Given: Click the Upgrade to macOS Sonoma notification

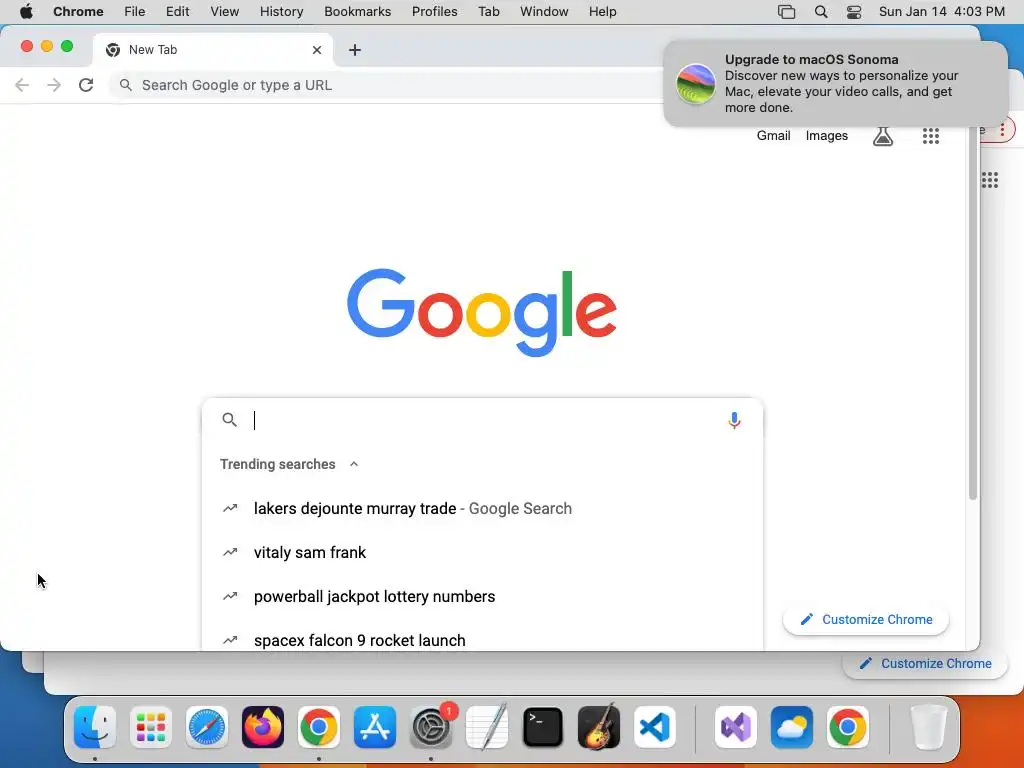Looking at the screenshot, I should click(835, 84).
